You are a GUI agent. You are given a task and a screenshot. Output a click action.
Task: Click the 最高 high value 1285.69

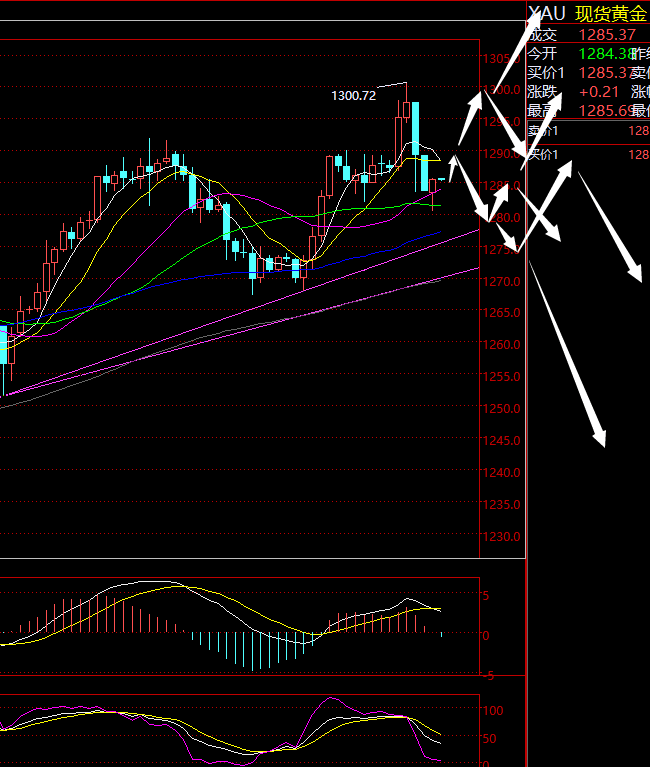[606, 111]
